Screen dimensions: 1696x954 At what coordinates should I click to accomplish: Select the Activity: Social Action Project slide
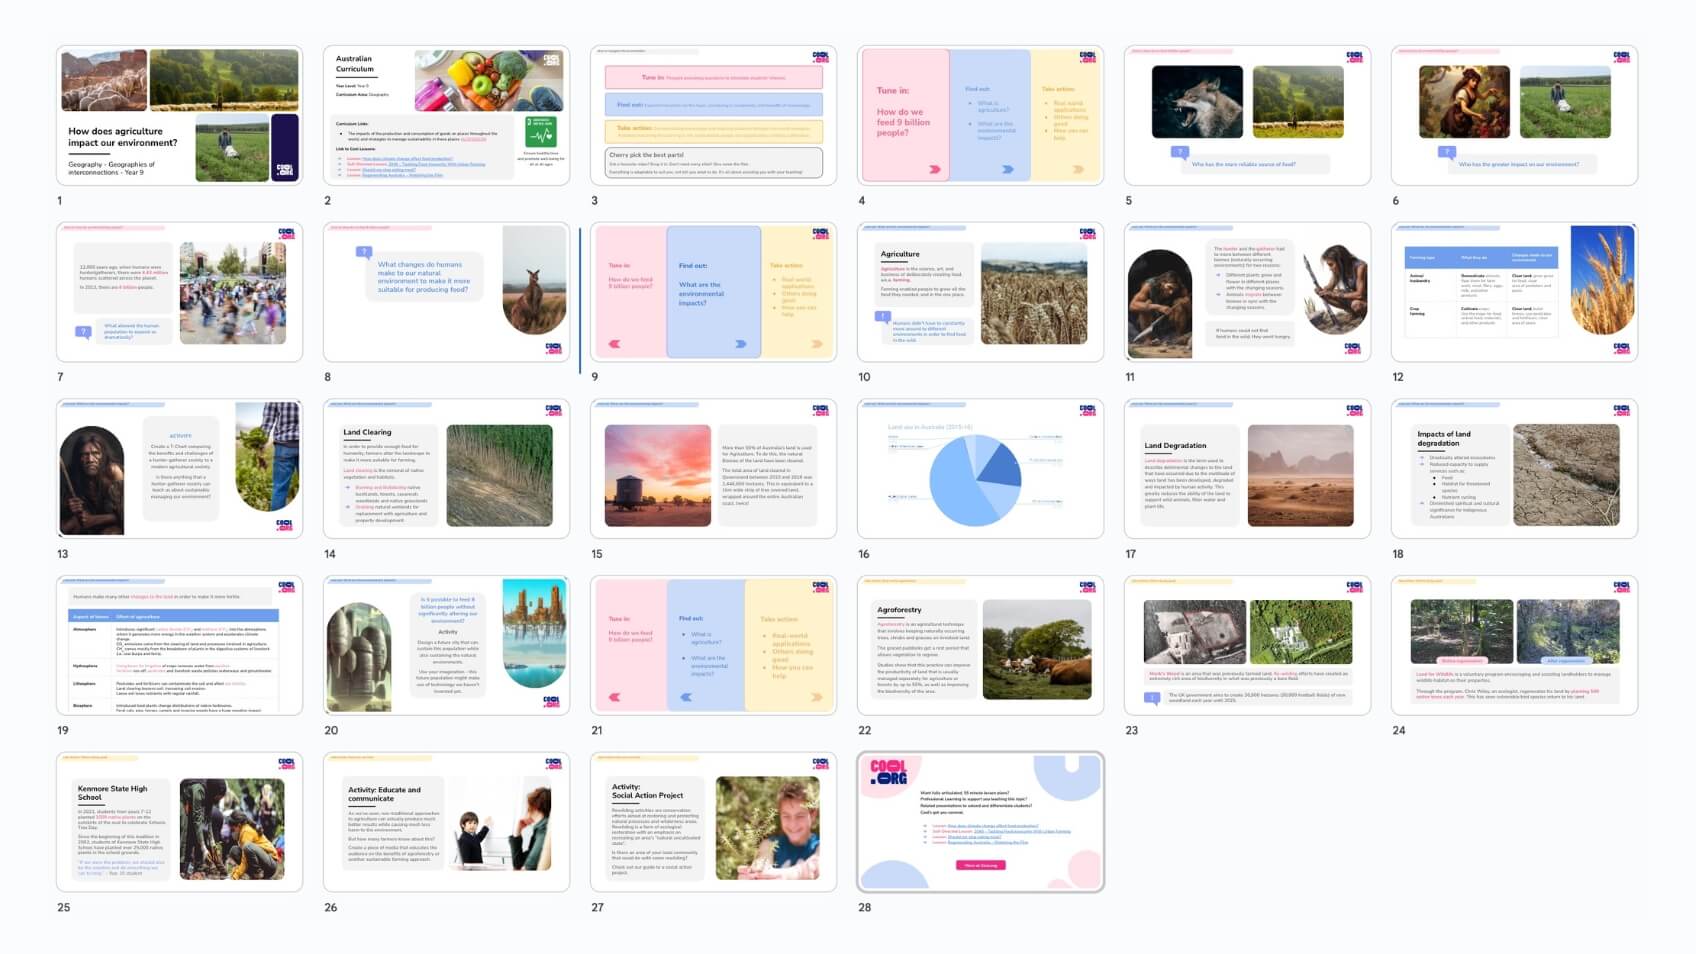tap(713, 822)
